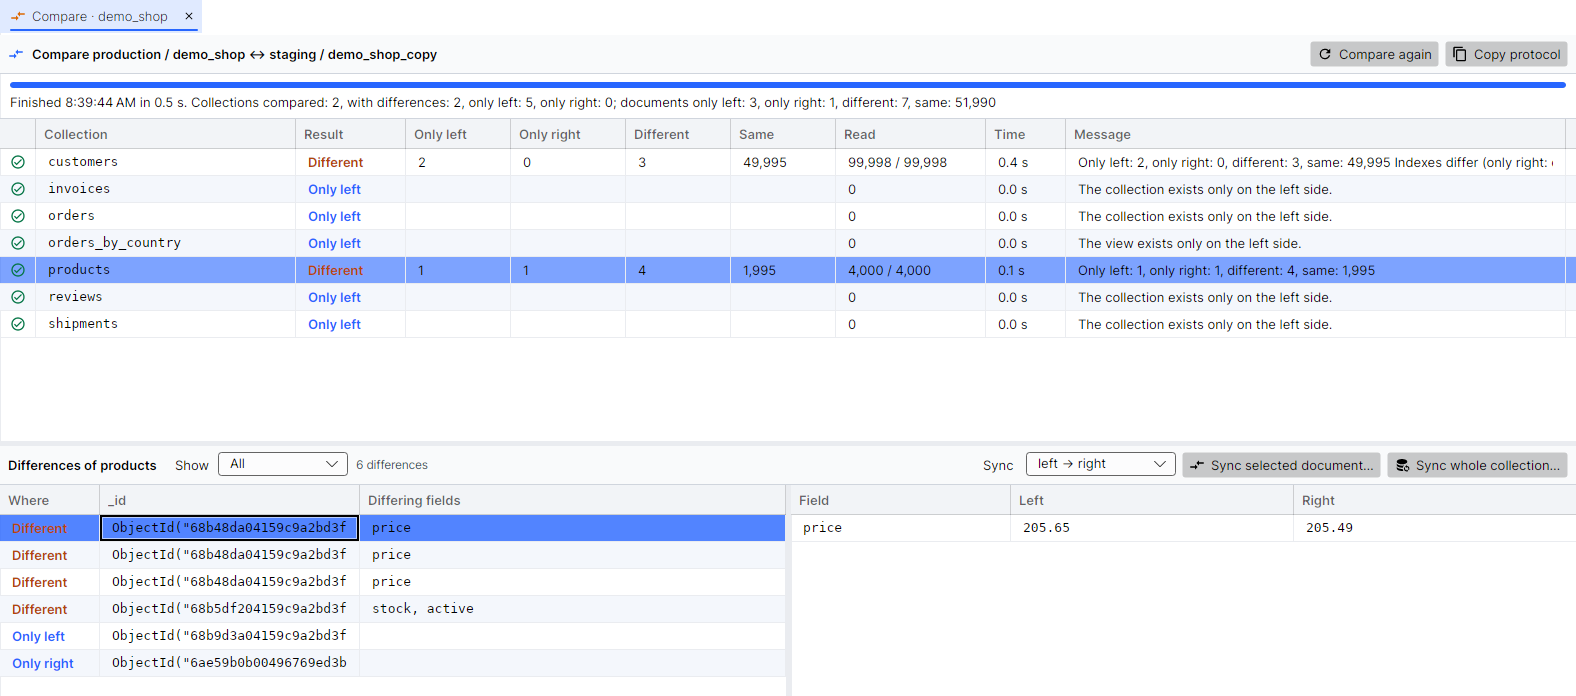Click Sync whole collection button
The image size is (1576, 696).
(1477, 465)
